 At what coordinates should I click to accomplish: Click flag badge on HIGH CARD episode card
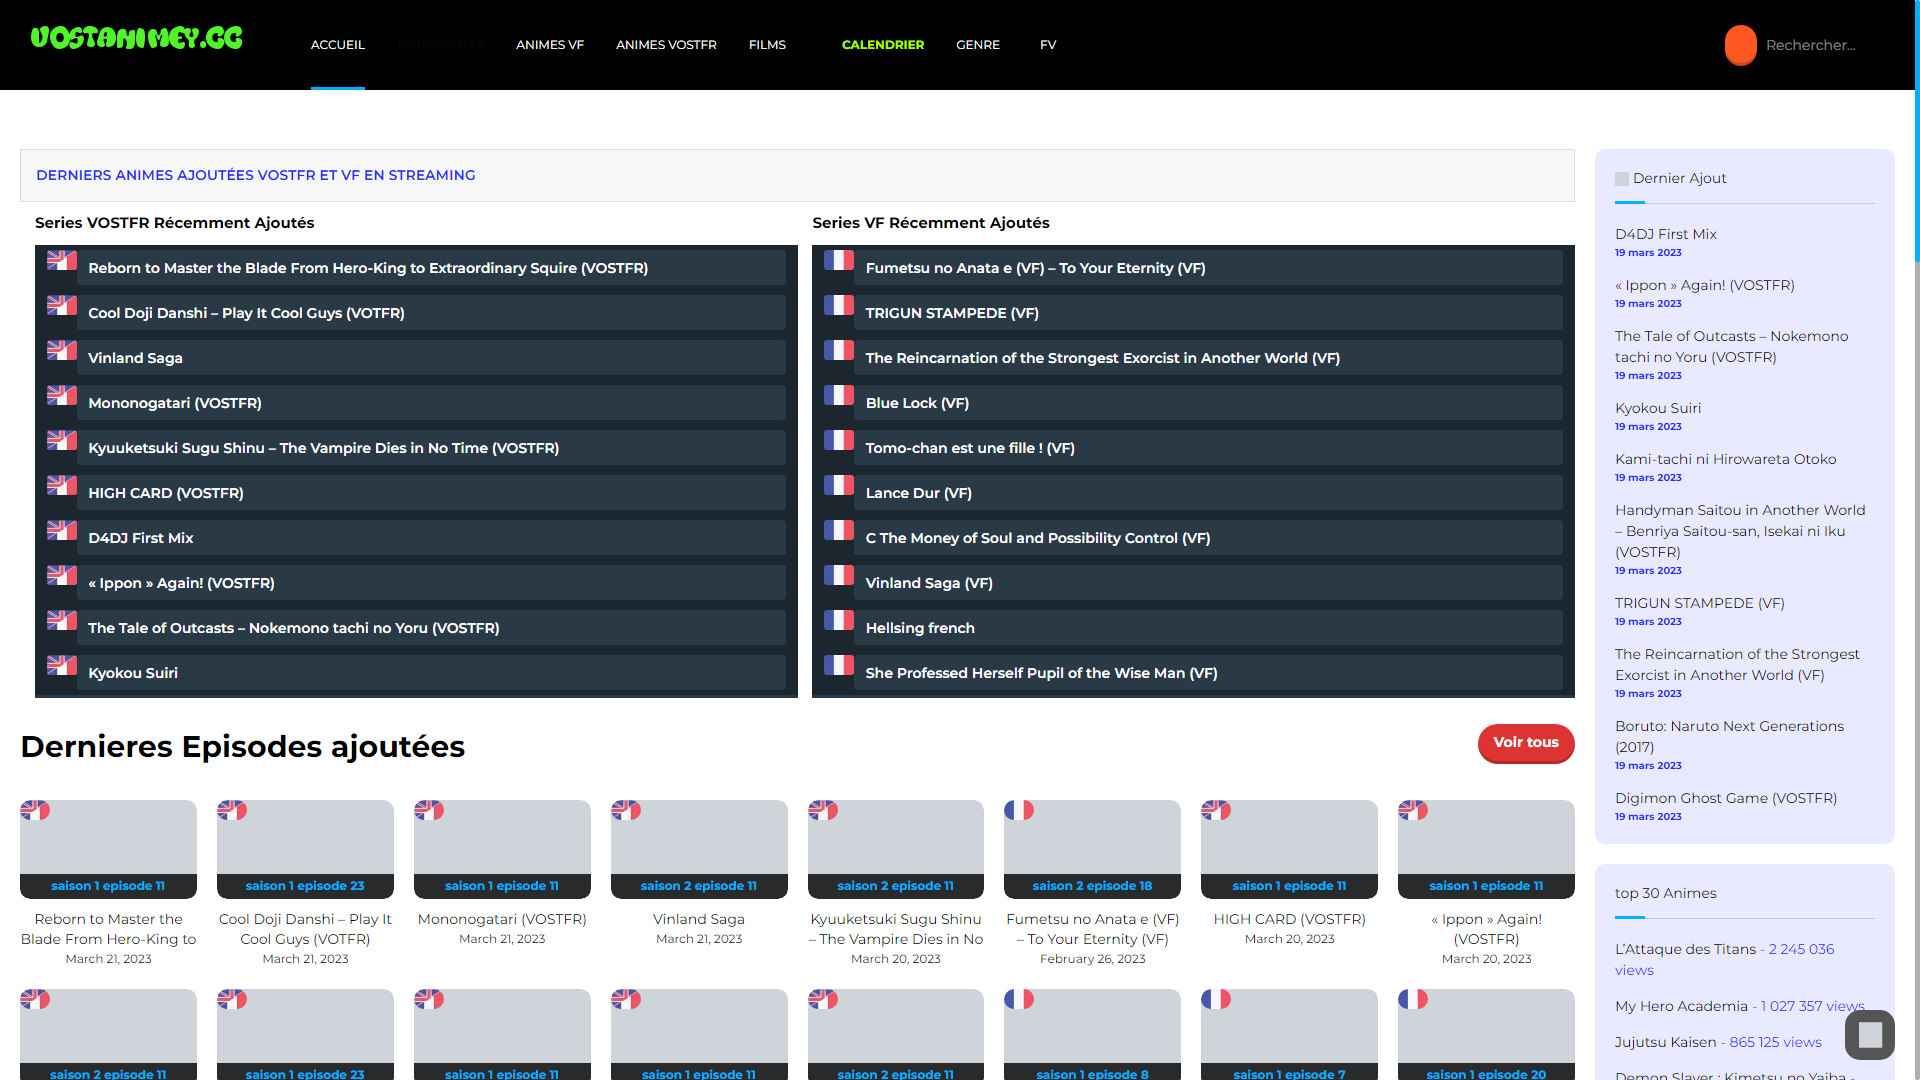[1216, 810]
